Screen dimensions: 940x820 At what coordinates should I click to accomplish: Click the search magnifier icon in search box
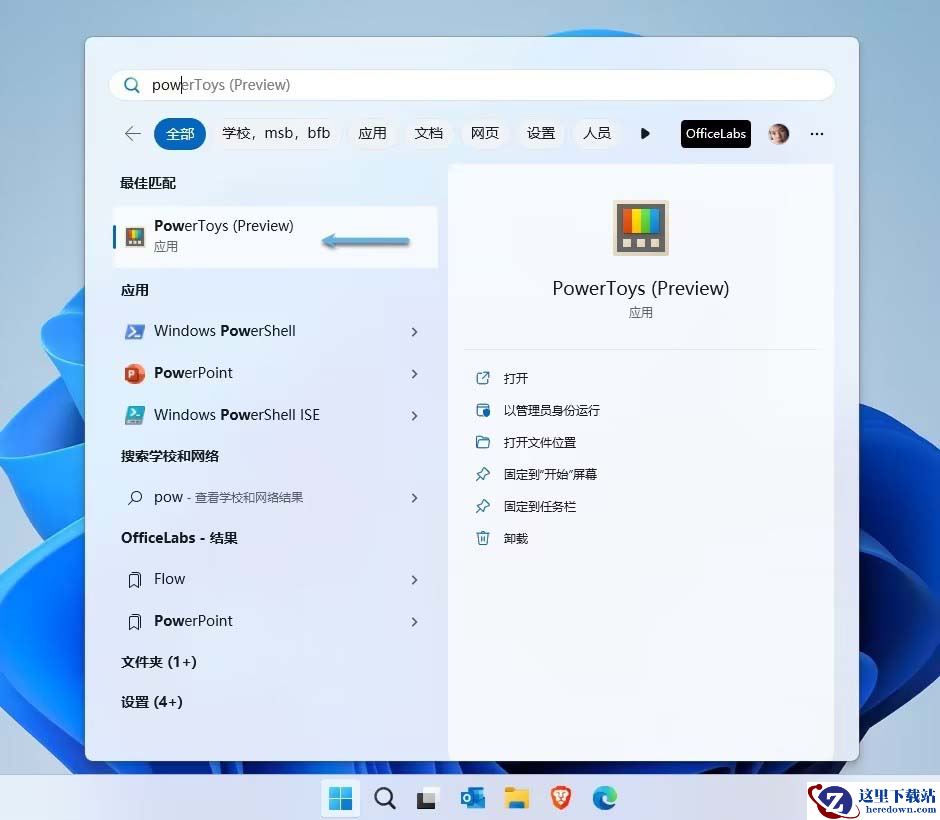tap(131, 85)
